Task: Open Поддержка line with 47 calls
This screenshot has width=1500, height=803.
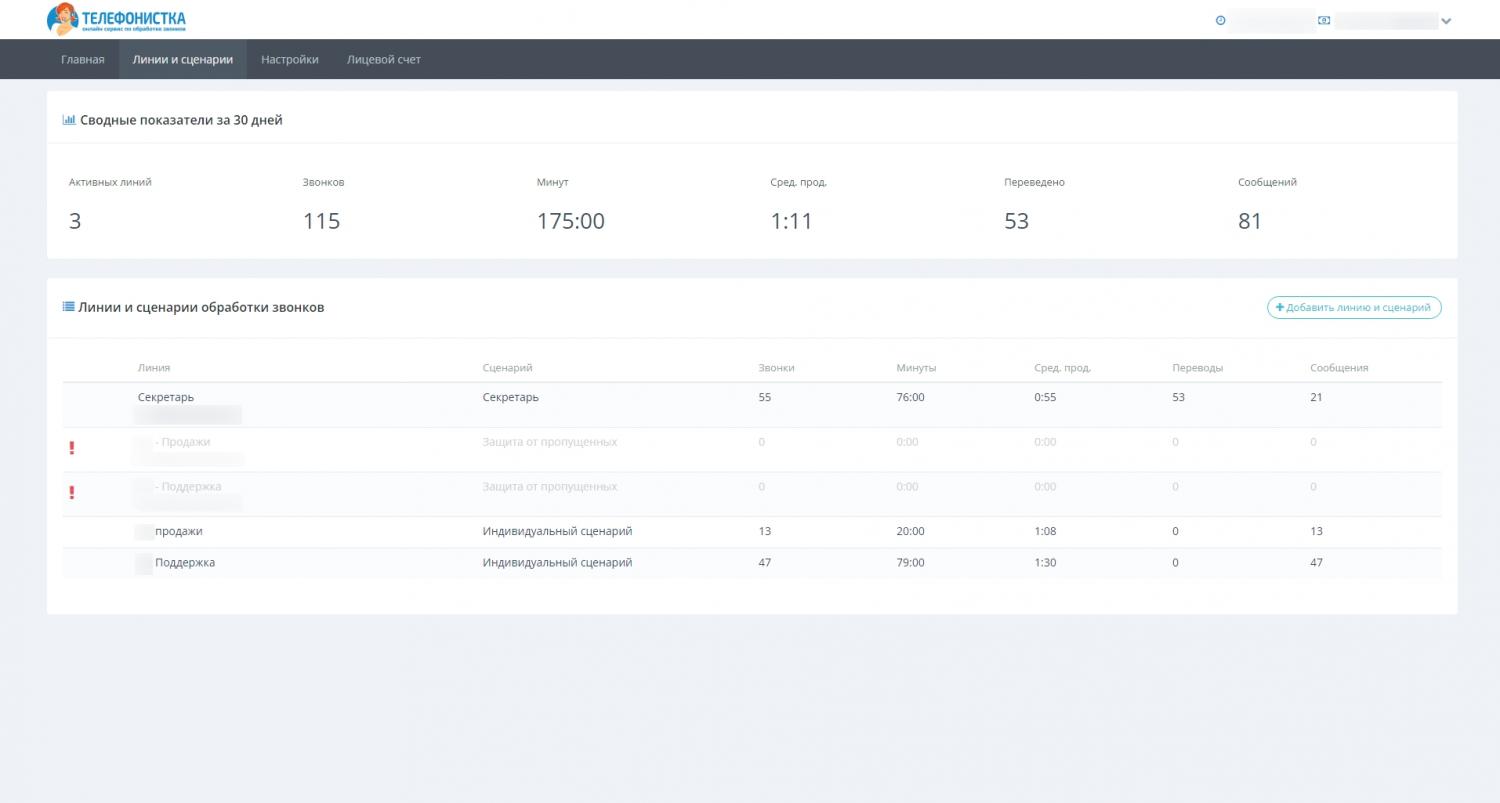Action: (x=184, y=563)
